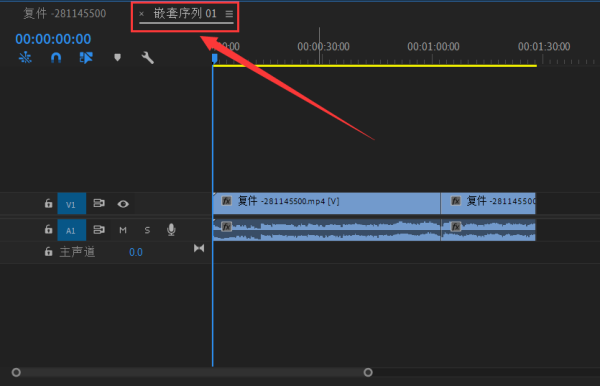The width and height of the screenshot is (600, 386).
Task: Switch to the 复件 -281145500 sequence tab
Action: 65,13
